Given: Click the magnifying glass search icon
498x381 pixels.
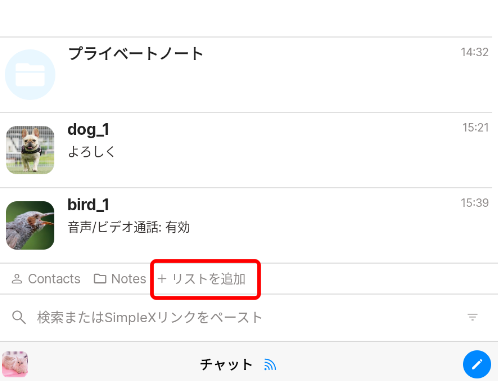Looking at the screenshot, I should 19,317.
